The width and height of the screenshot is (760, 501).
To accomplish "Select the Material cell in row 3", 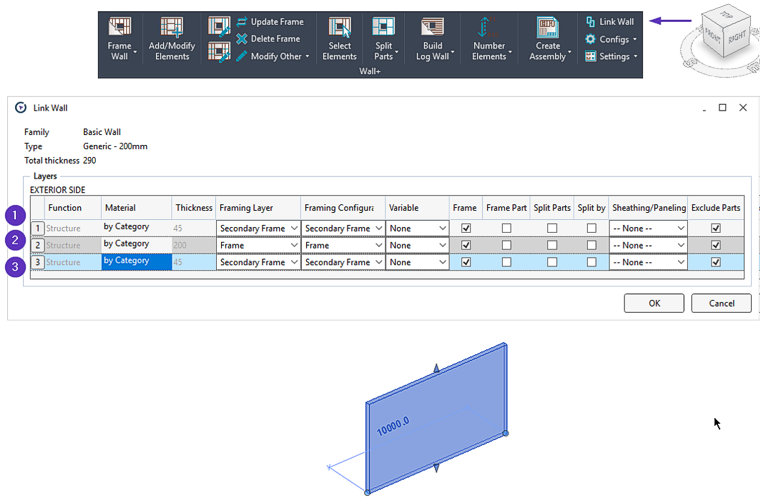I will (x=135, y=262).
